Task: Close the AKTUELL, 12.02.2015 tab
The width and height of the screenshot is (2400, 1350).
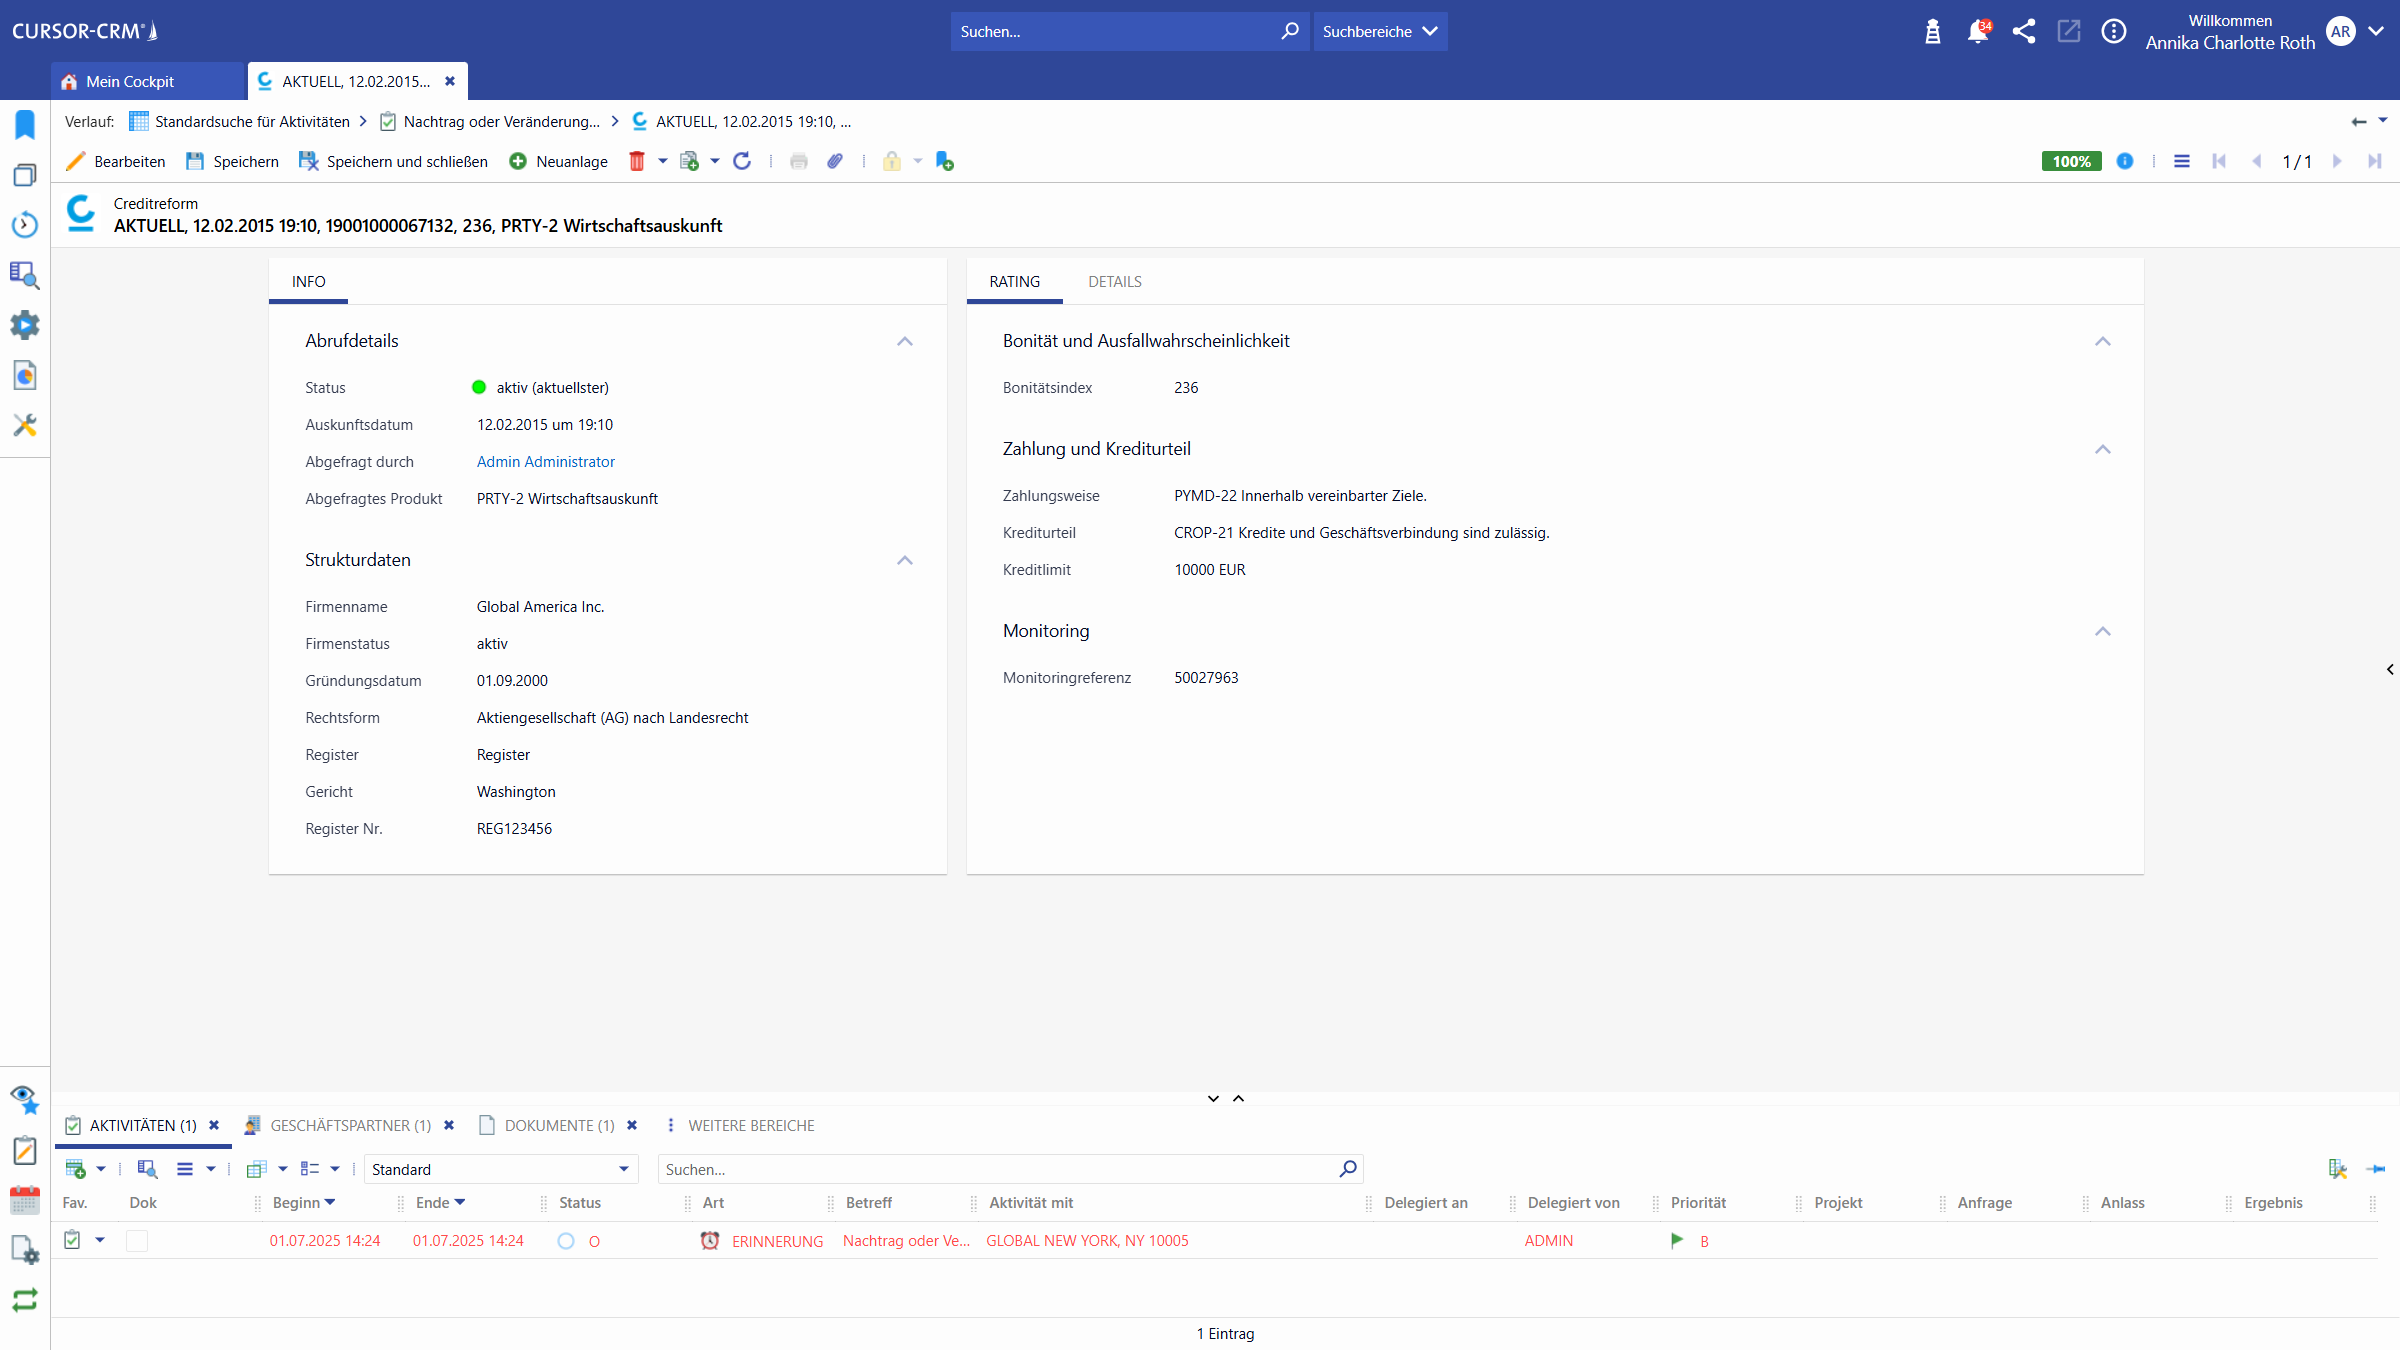Action: [450, 81]
